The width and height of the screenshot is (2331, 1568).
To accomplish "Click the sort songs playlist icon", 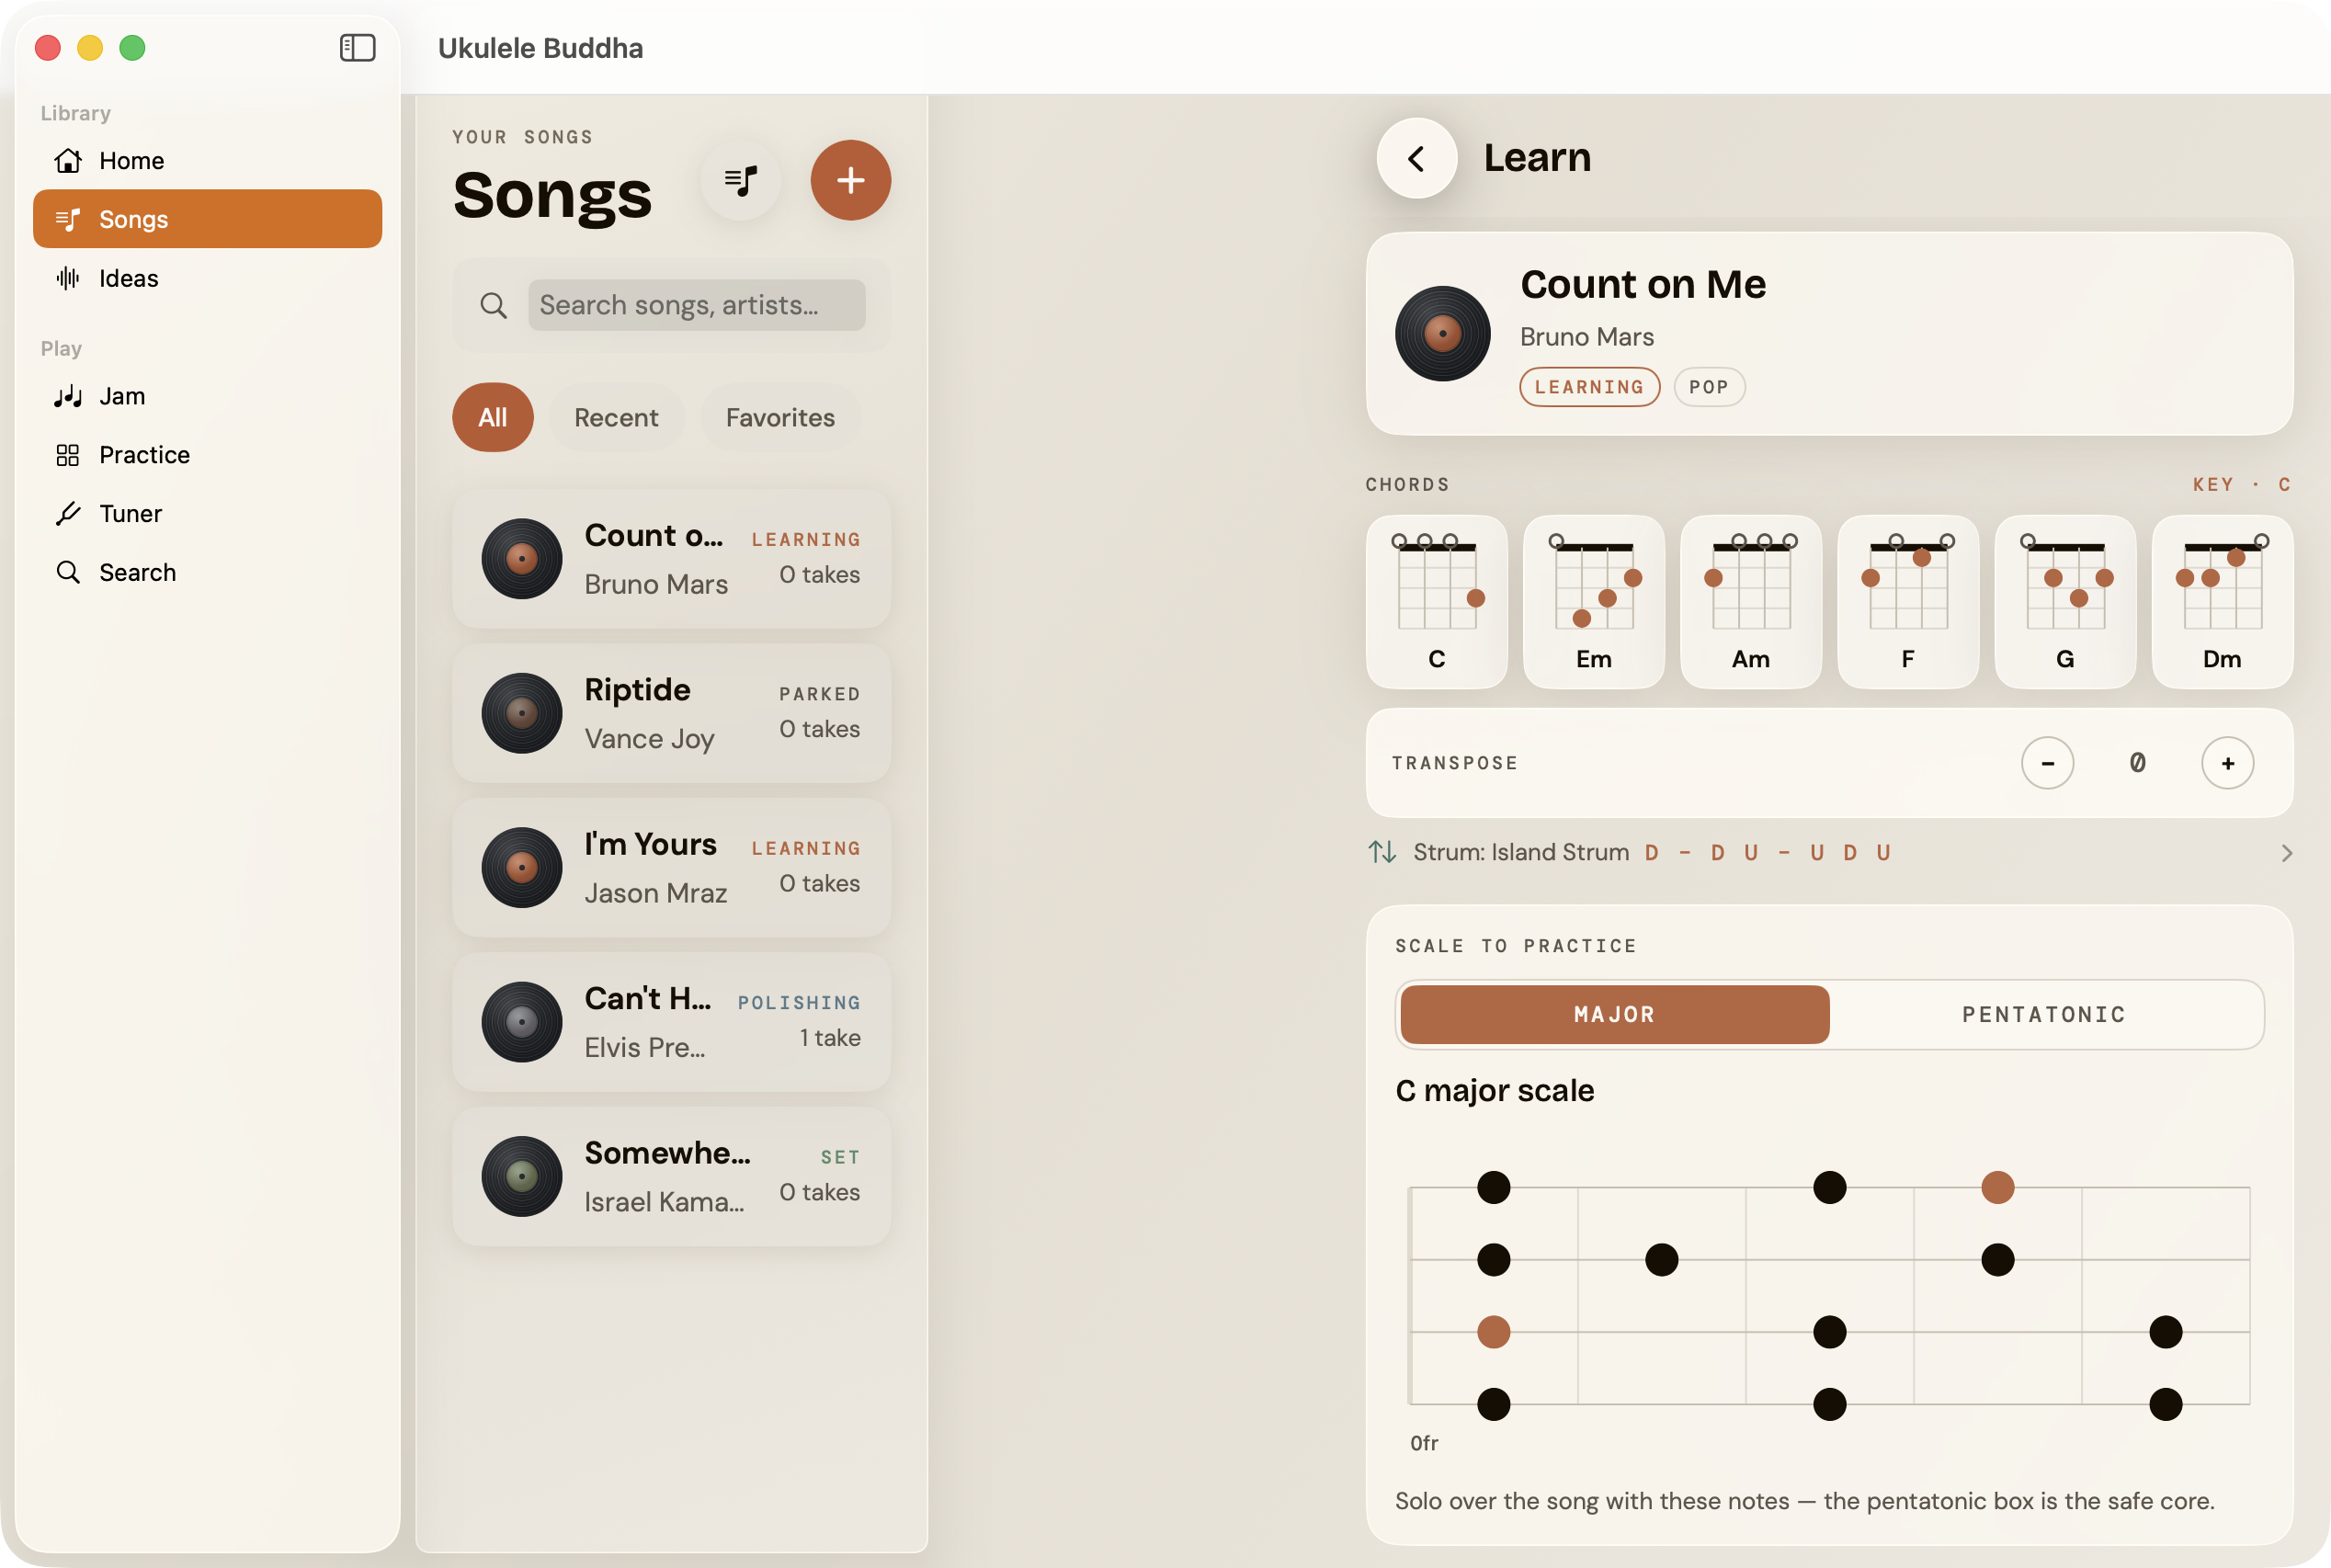I will [741, 180].
